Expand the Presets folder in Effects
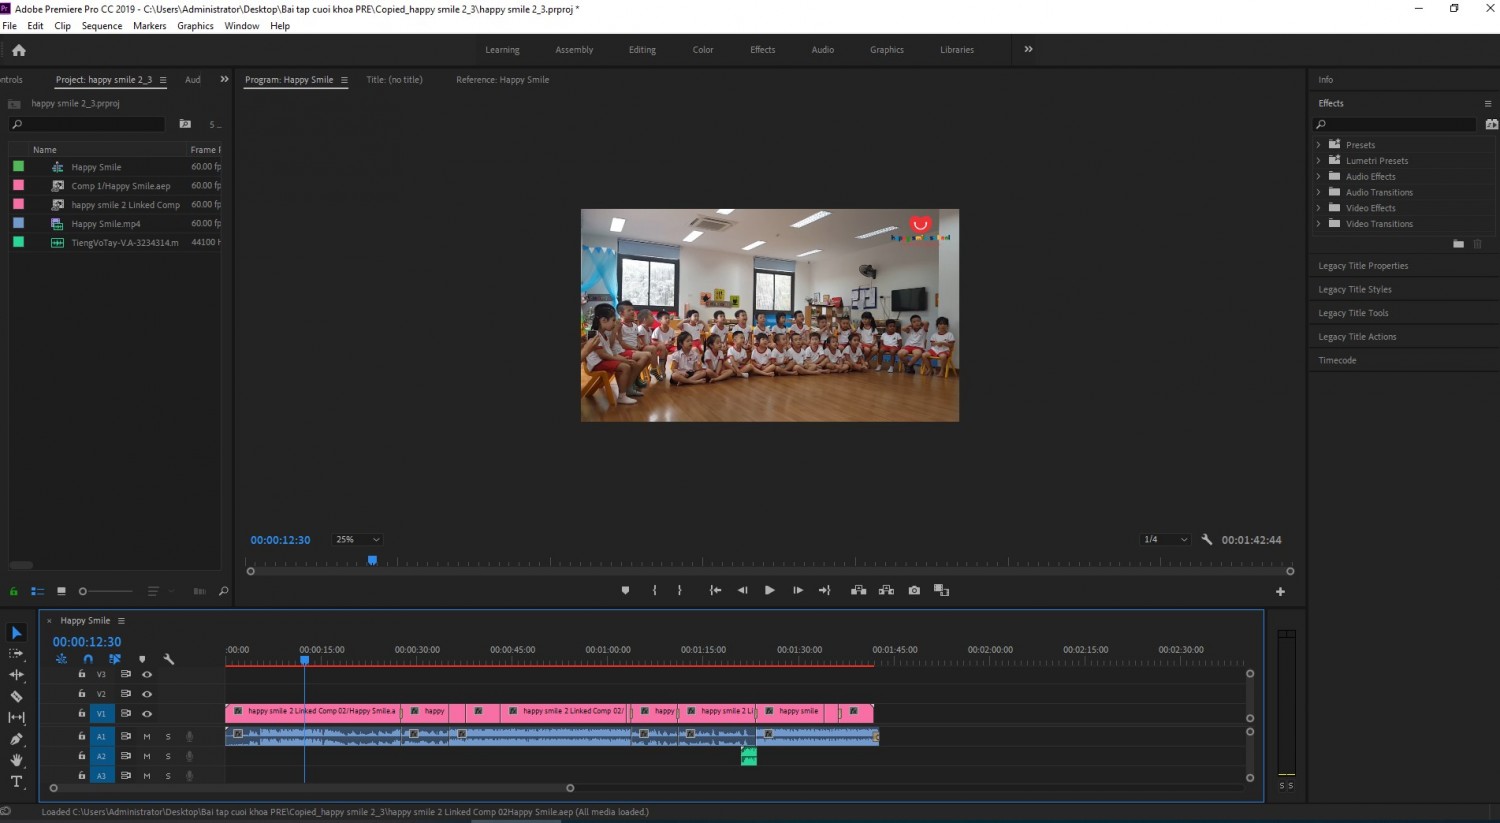The height and width of the screenshot is (823, 1500). point(1318,145)
